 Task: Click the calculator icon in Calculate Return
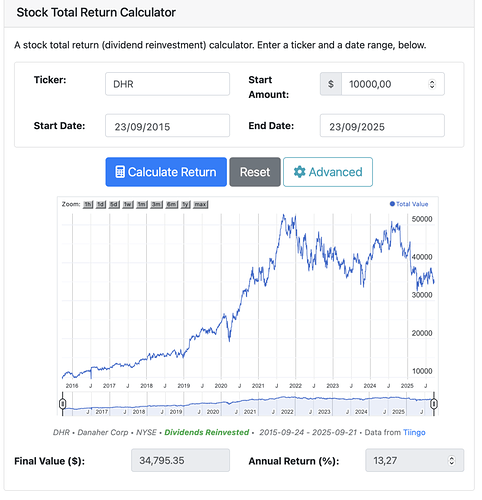(120, 172)
